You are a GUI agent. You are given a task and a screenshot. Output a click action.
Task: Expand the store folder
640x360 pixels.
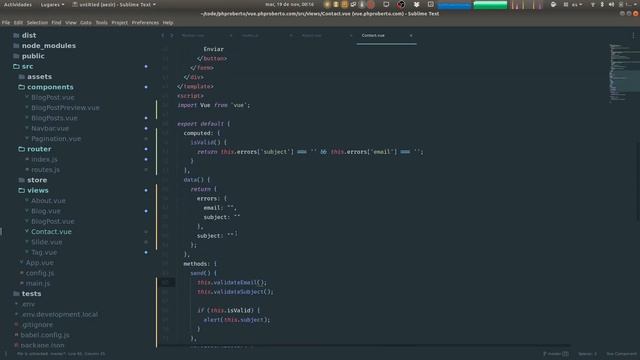coord(37,180)
